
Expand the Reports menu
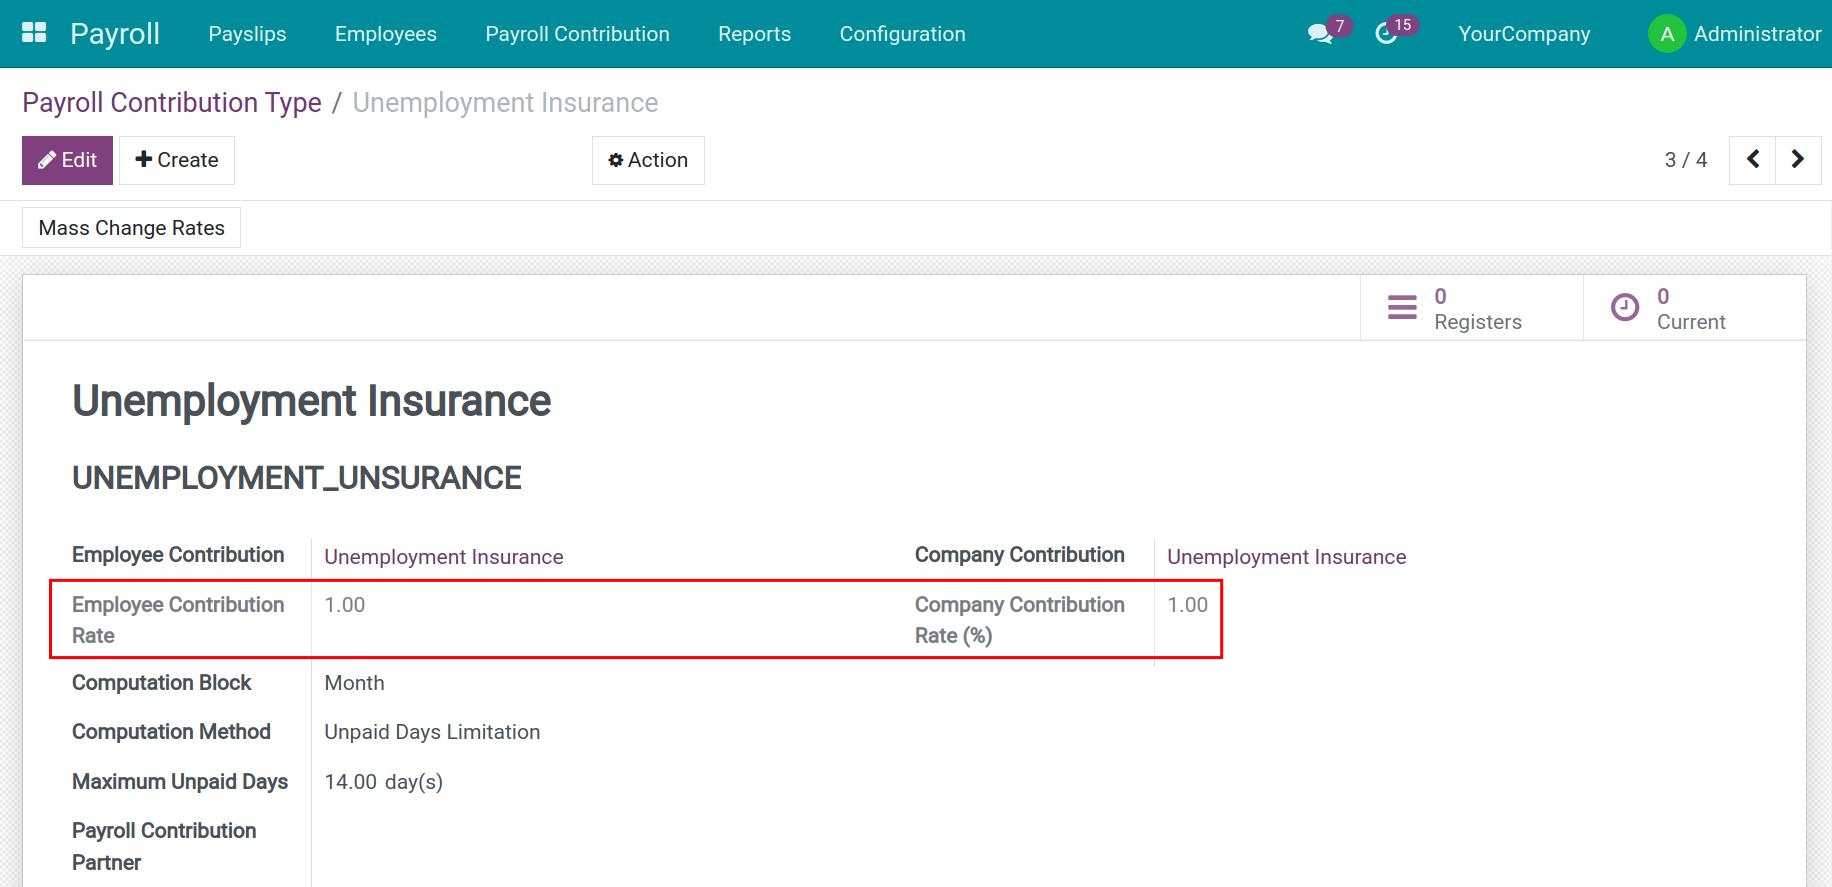click(x=754, y=34)
